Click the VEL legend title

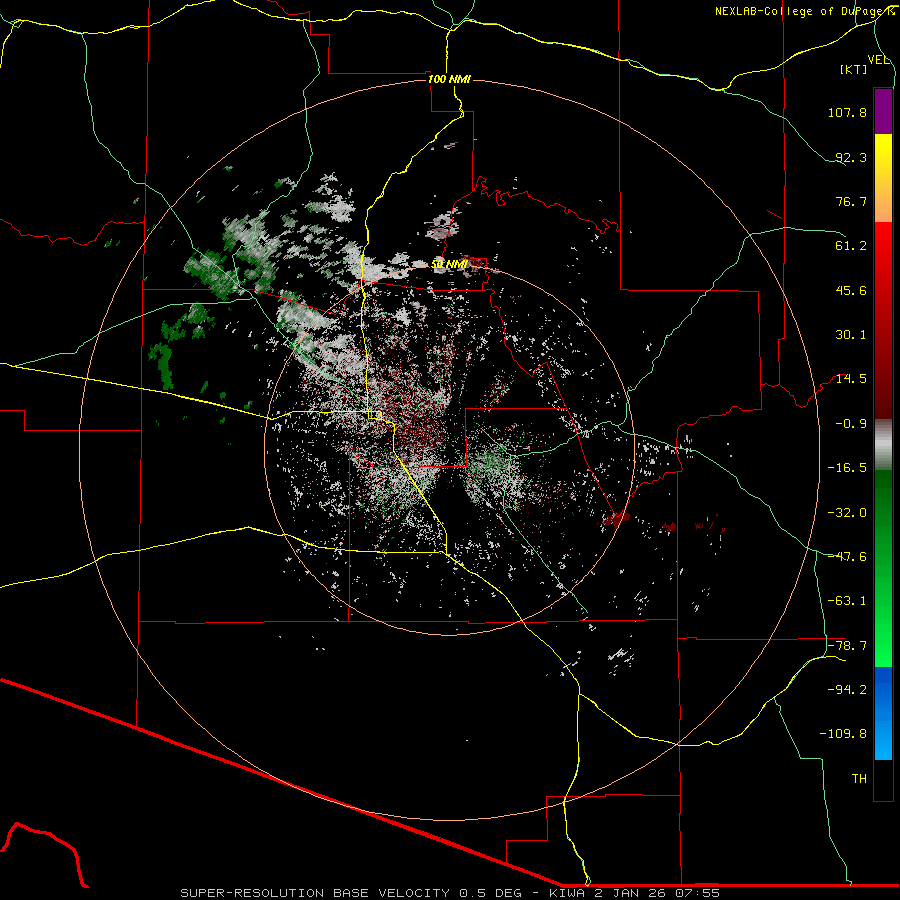point(878,60)
